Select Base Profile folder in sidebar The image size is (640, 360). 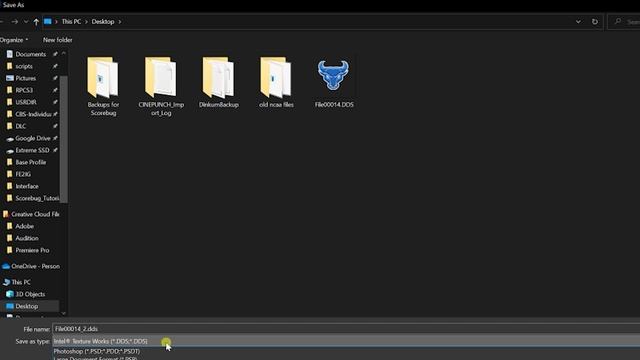pos(30,162)
